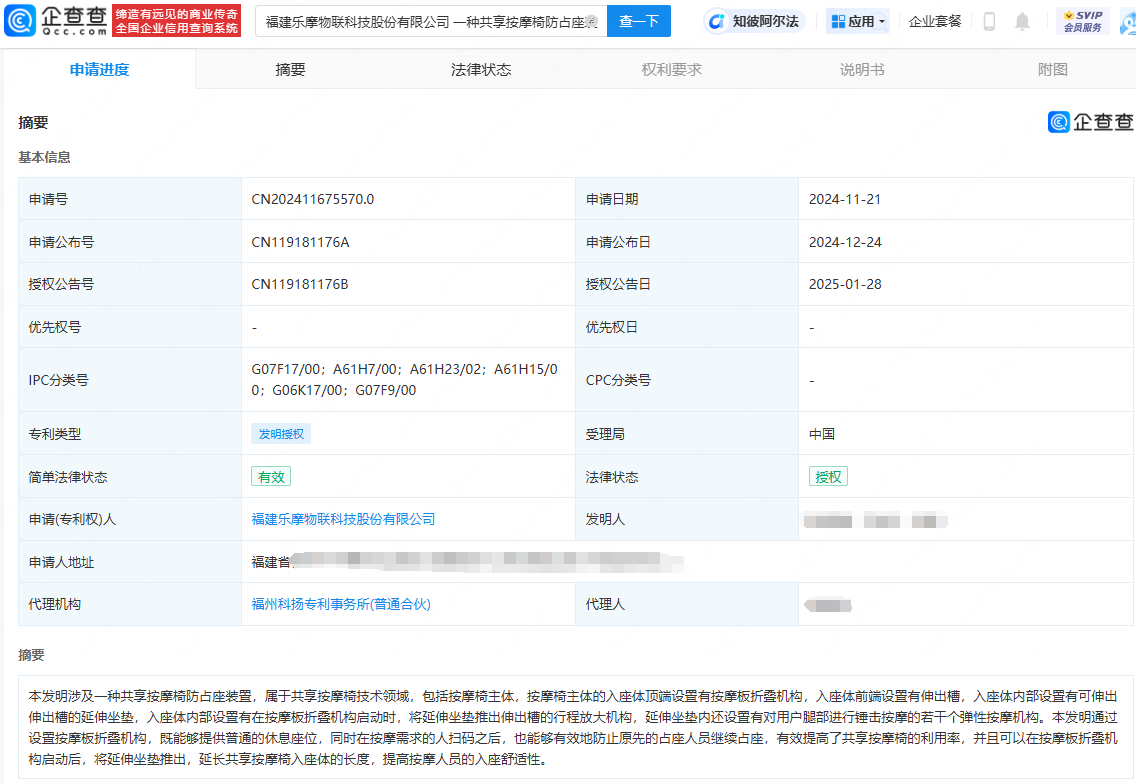Viewport: 1136px width, 784px height.
Task: Expand the 应用 dropdown menu
Action: pyautogui.click(x=858, y=21)
